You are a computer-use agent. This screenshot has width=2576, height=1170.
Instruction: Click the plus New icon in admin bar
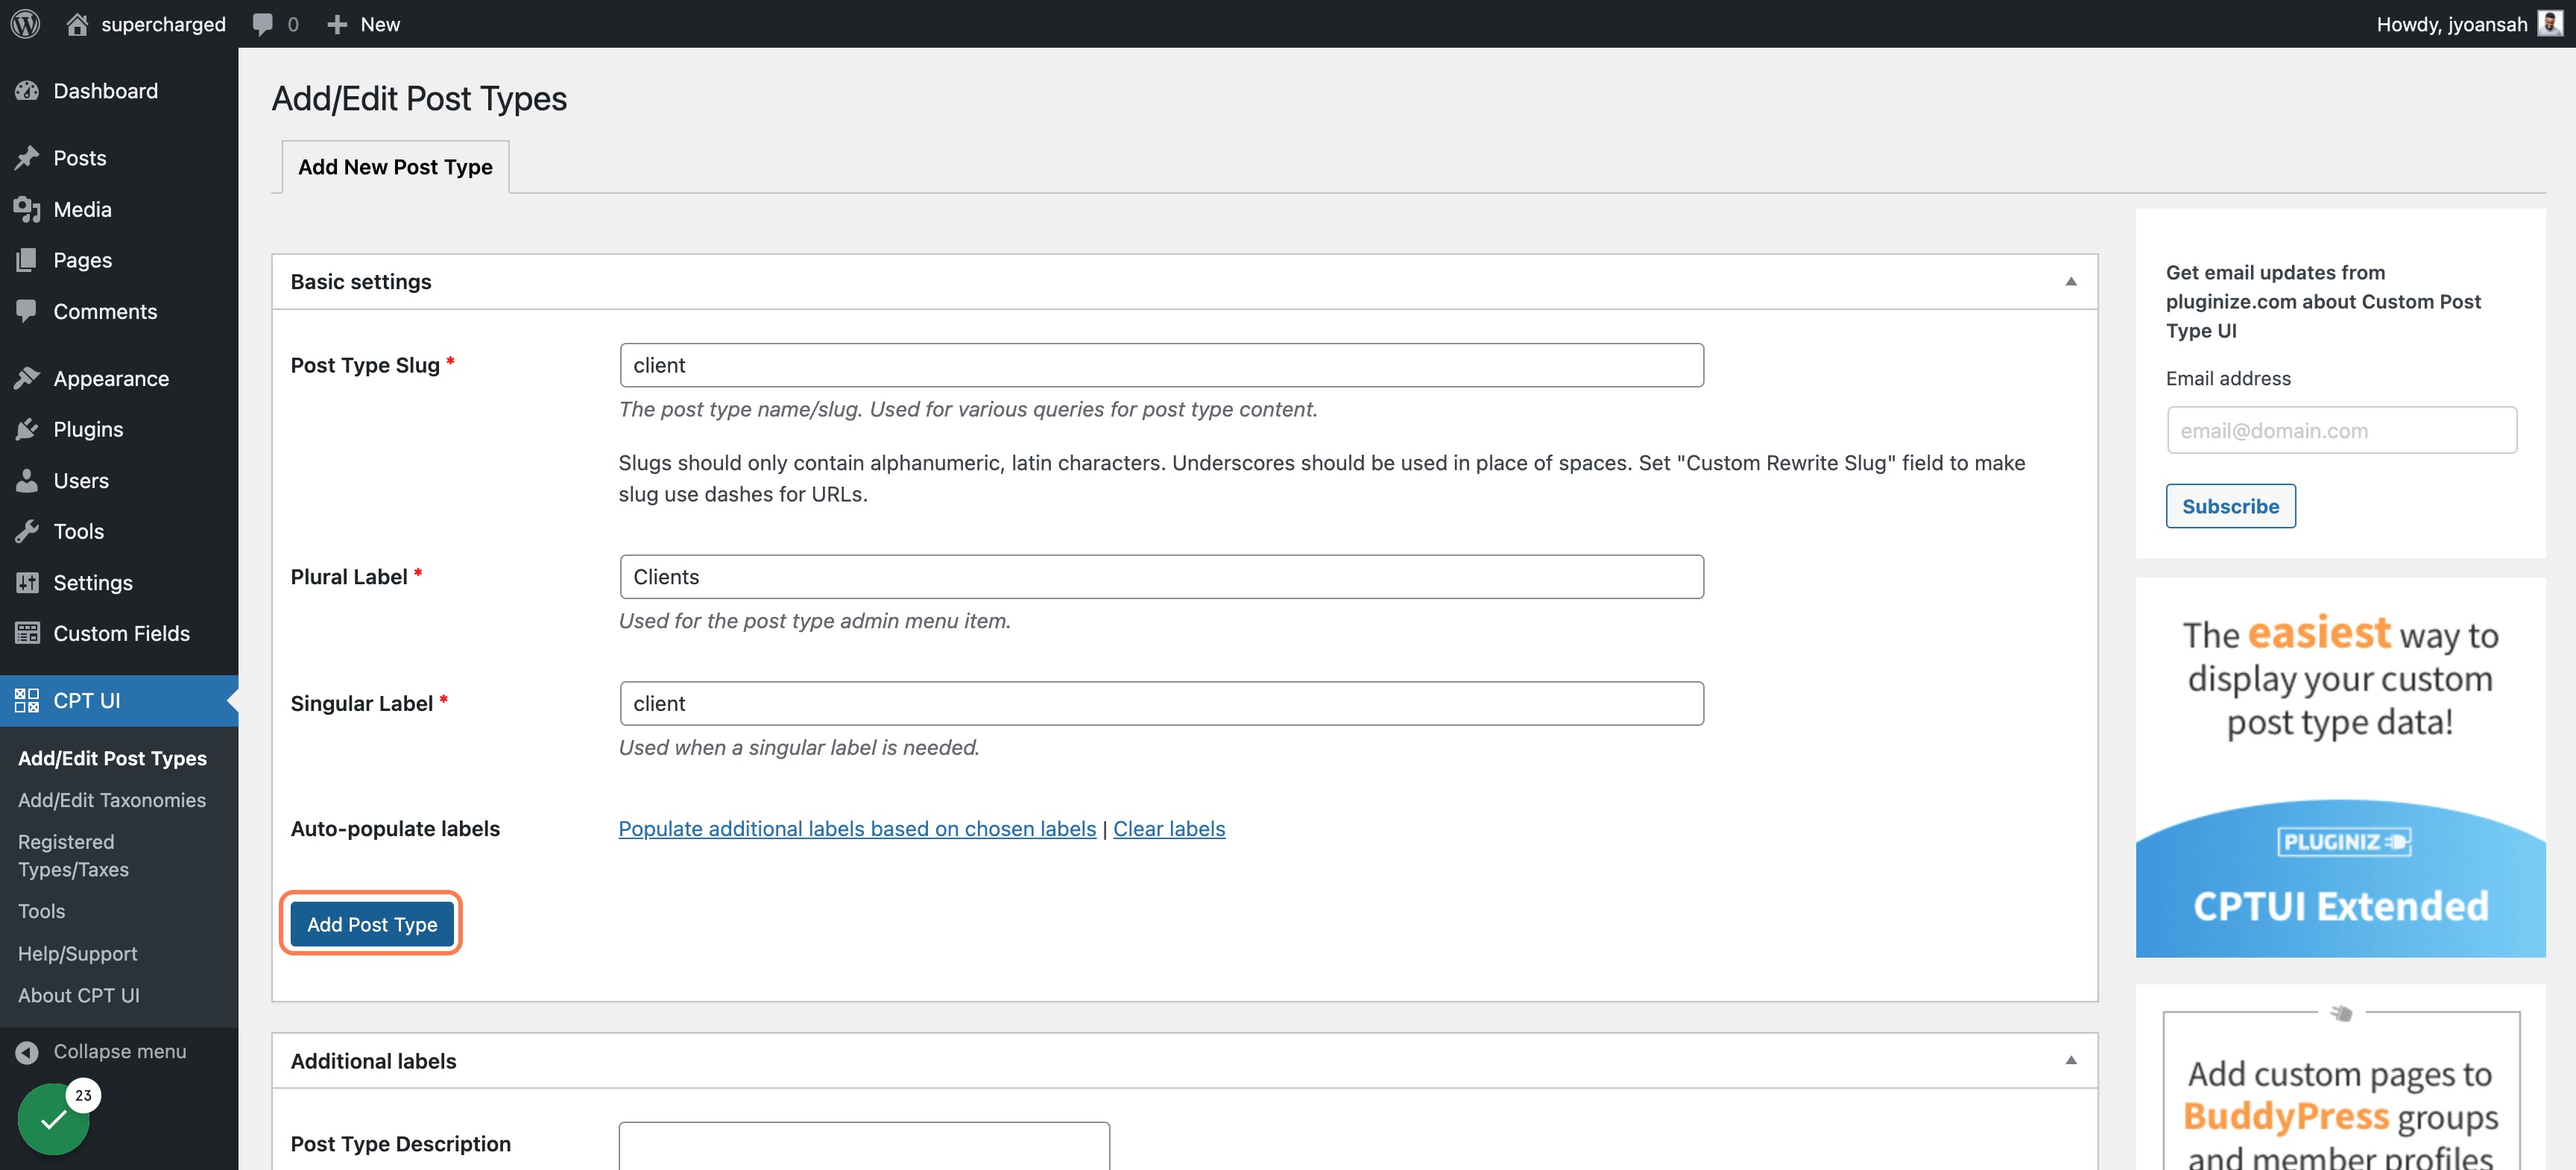337,24
